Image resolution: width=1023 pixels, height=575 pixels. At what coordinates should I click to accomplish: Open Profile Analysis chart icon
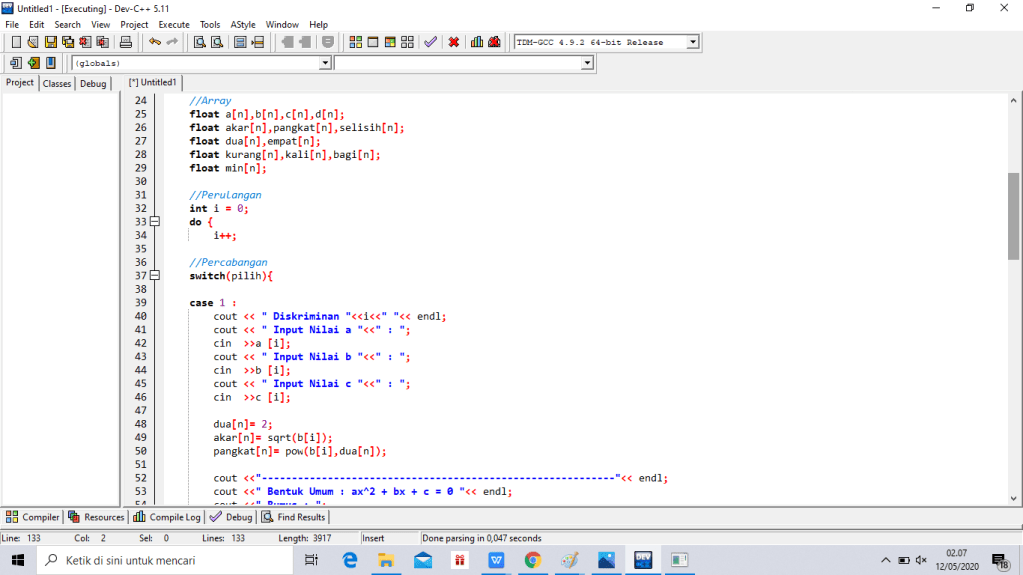pos(477,42)
